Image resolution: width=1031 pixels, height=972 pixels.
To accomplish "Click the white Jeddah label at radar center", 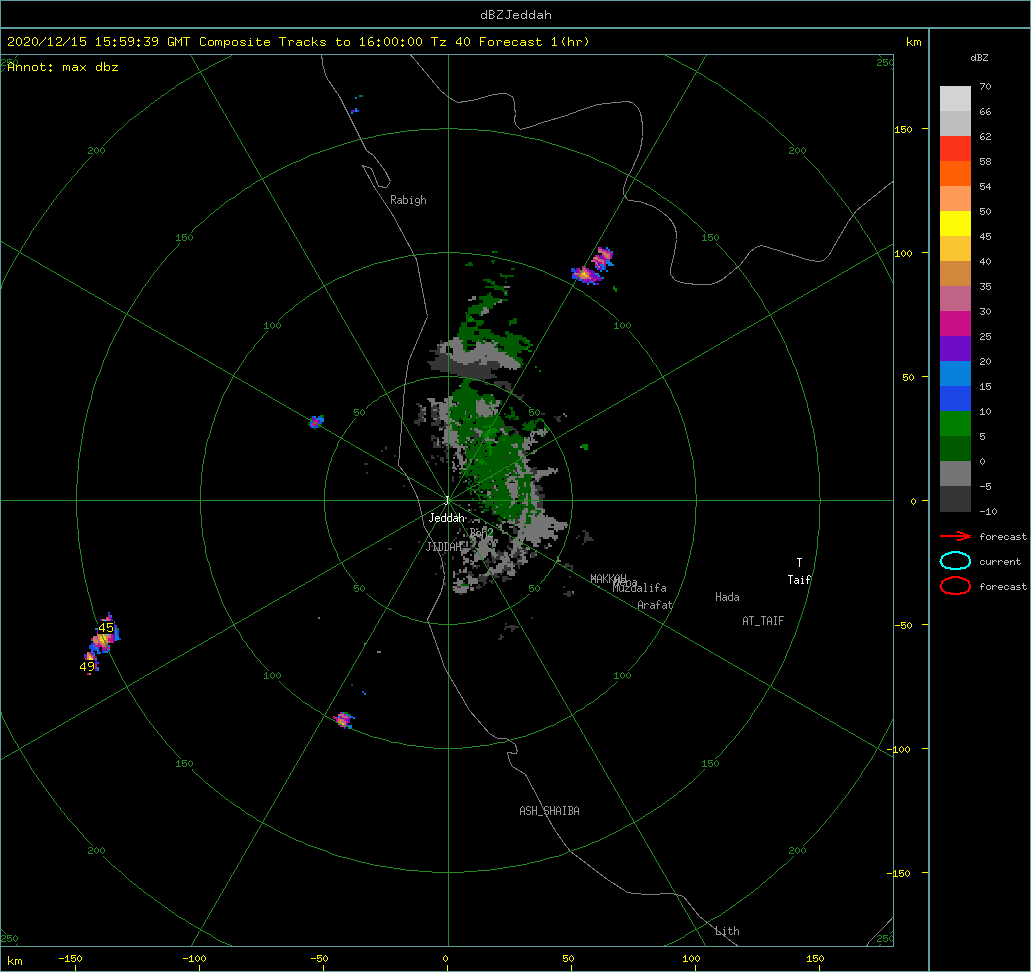I will (x=446, y=518).
